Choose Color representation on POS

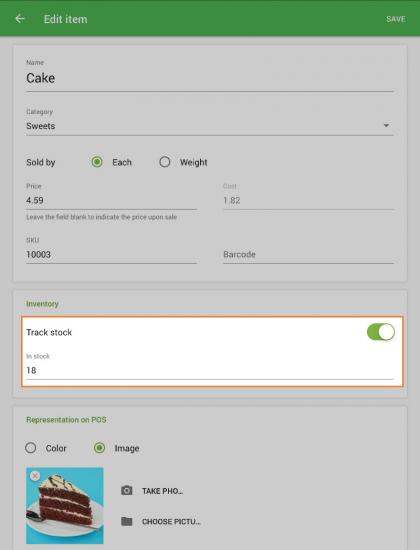click(31, 448)
